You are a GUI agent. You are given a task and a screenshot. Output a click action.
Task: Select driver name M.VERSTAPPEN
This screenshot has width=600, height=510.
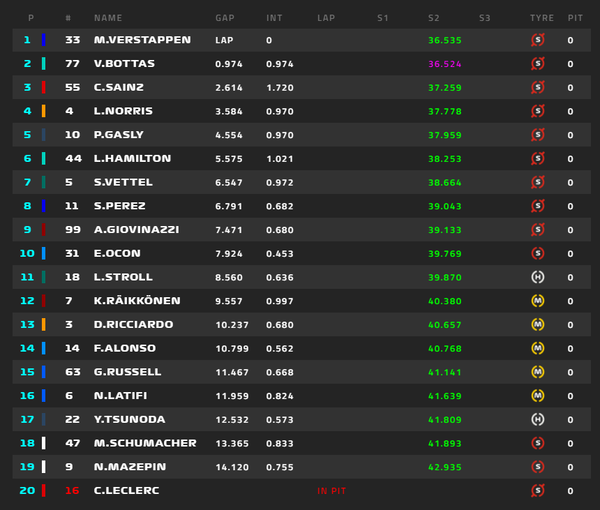[x=142, y=40]
